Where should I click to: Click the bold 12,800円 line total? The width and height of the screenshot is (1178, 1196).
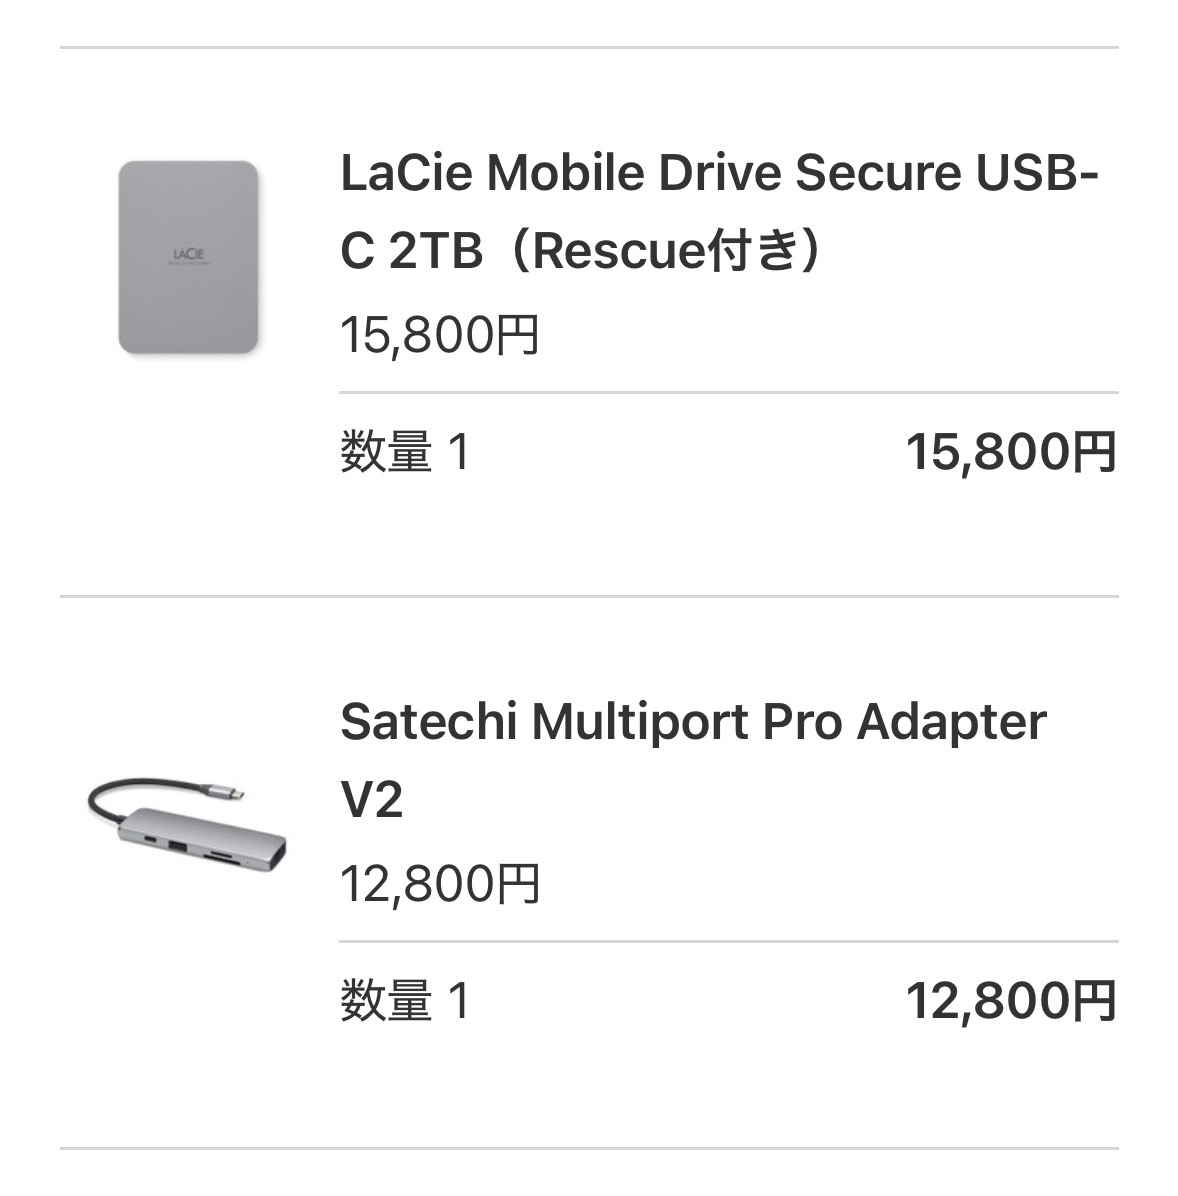1010,1000
